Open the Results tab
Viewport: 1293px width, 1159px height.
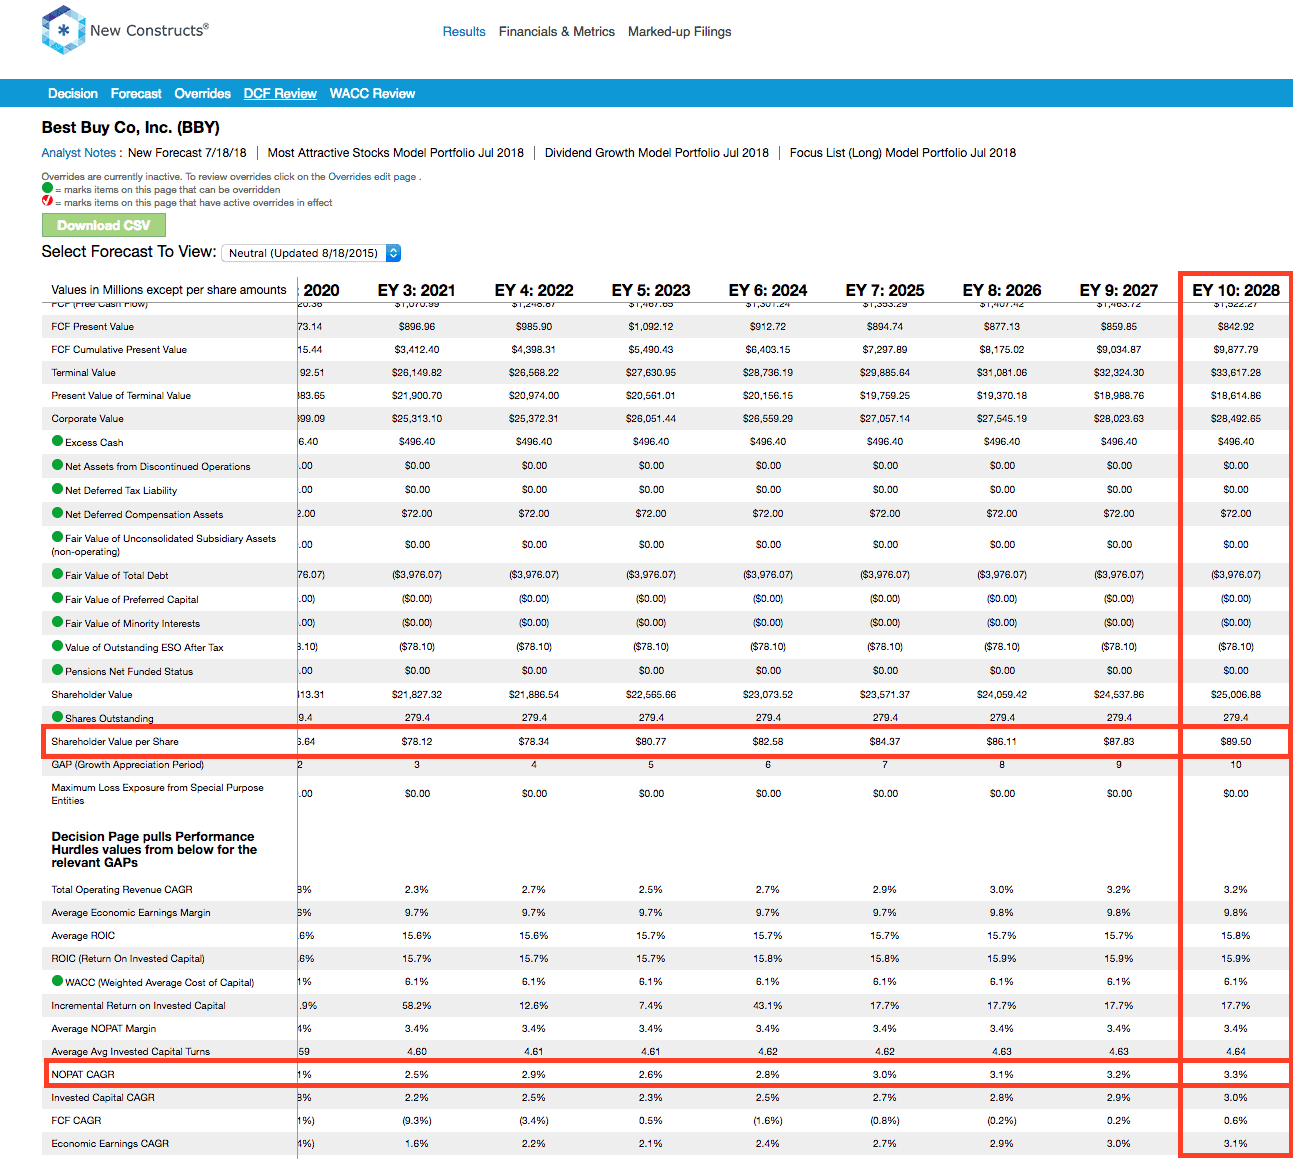(464, 32)
